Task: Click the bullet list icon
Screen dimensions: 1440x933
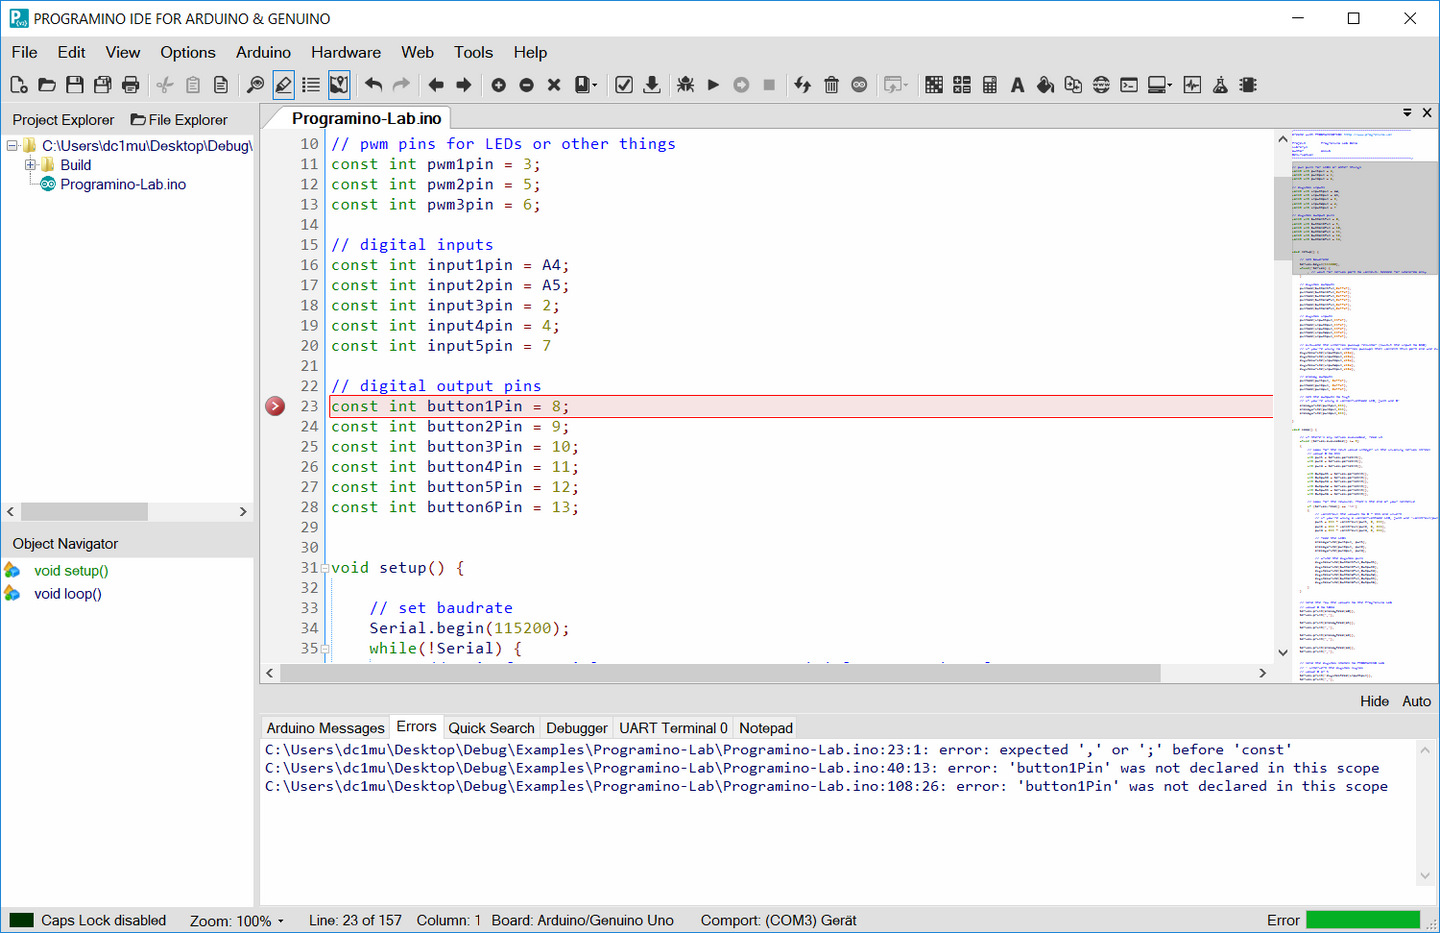Action: coord(311,85)
